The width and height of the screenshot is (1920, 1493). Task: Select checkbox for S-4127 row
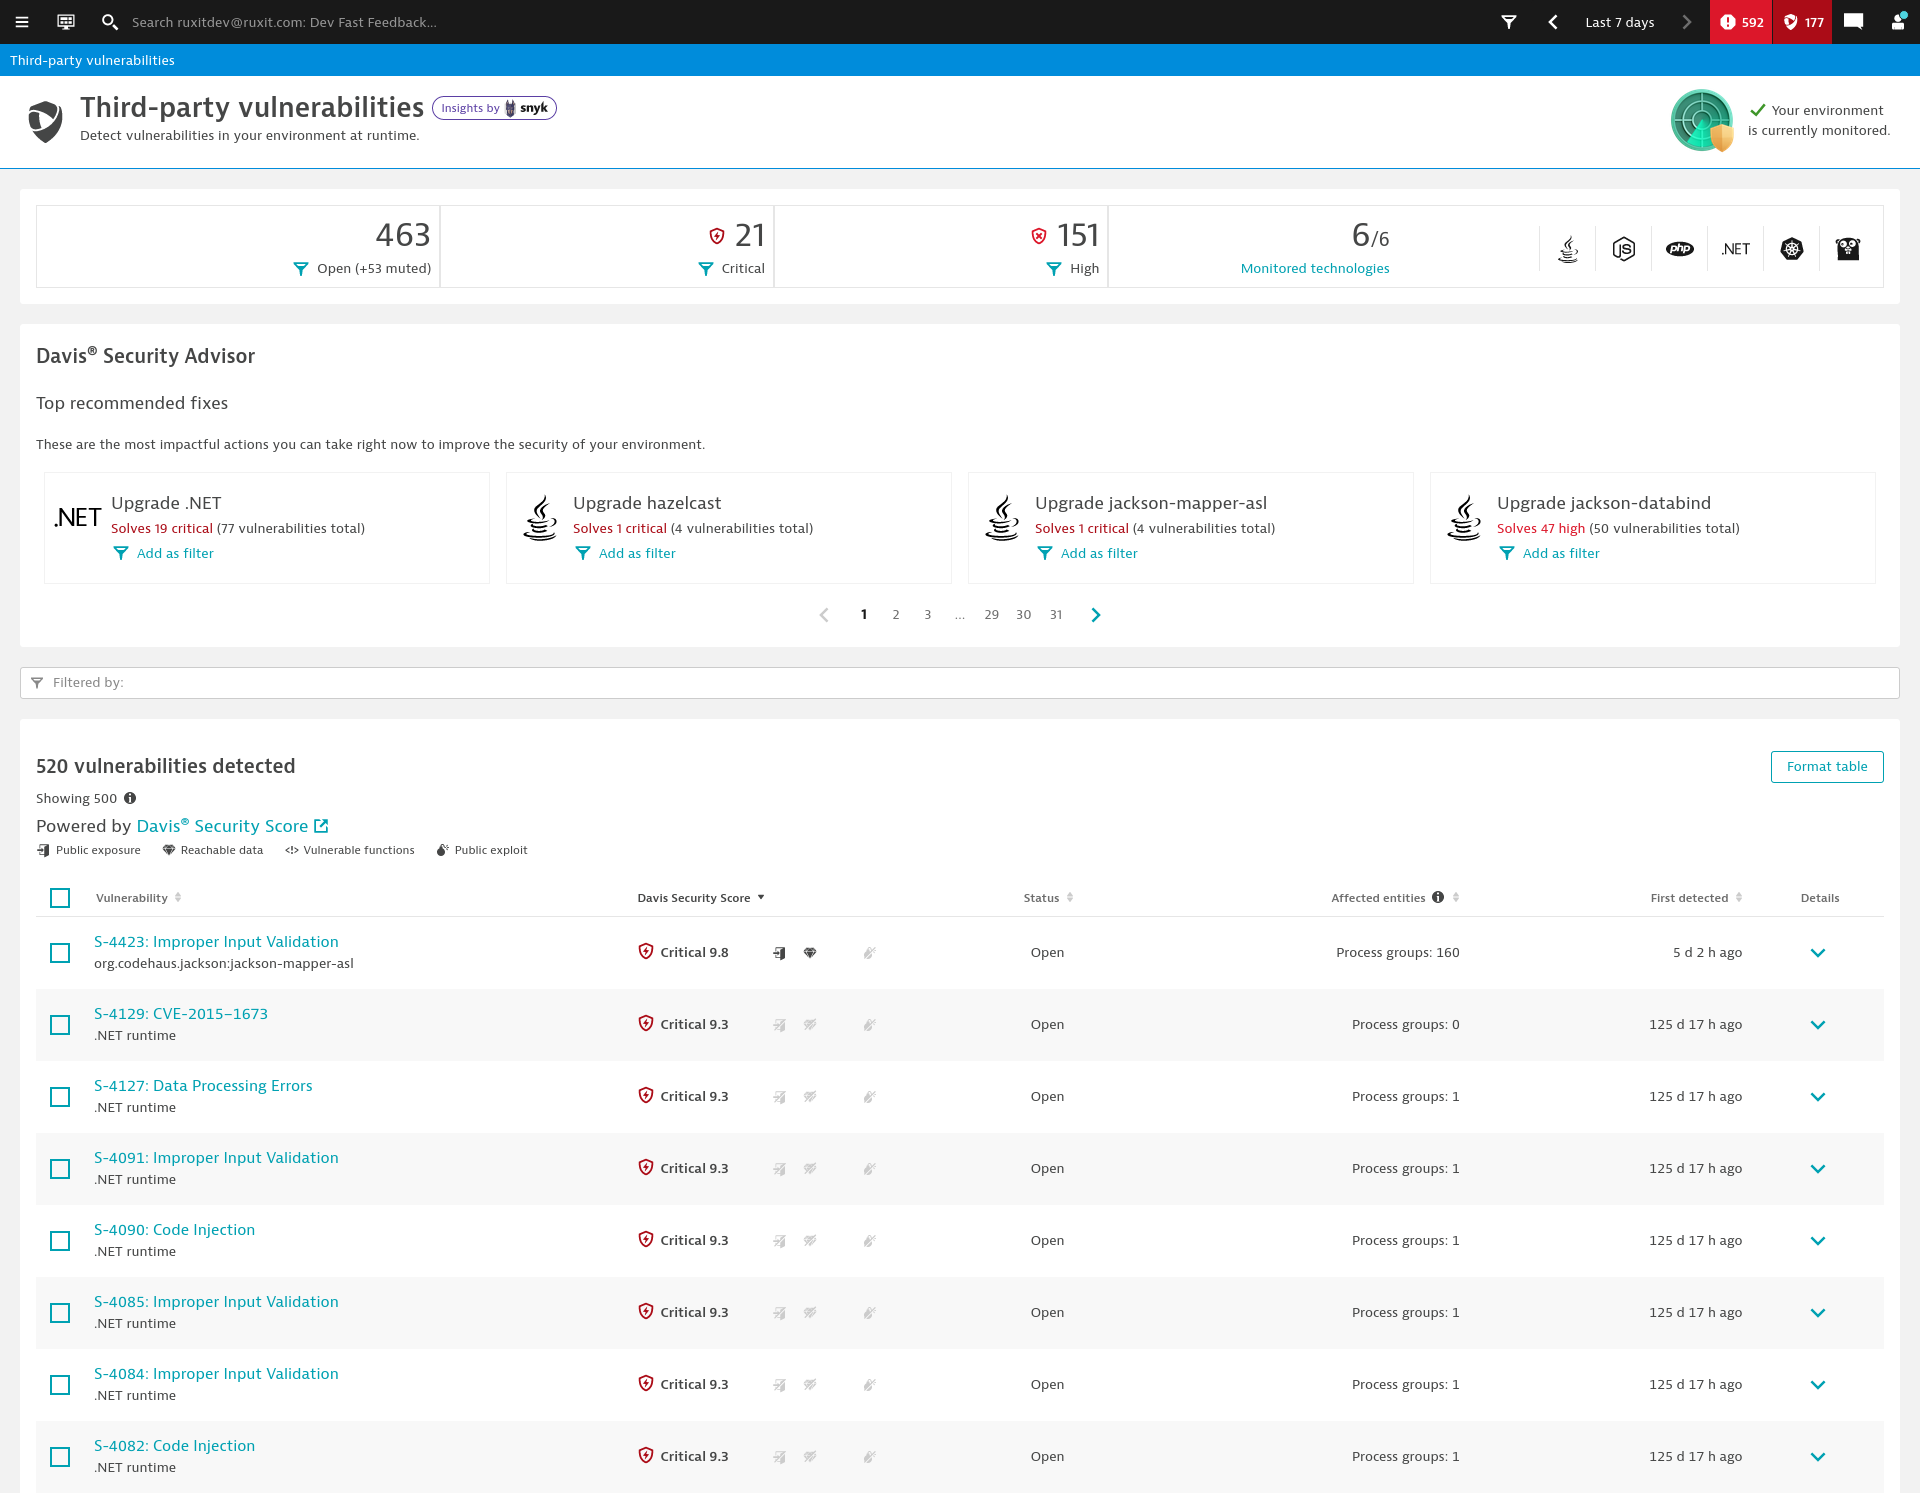60,1097
